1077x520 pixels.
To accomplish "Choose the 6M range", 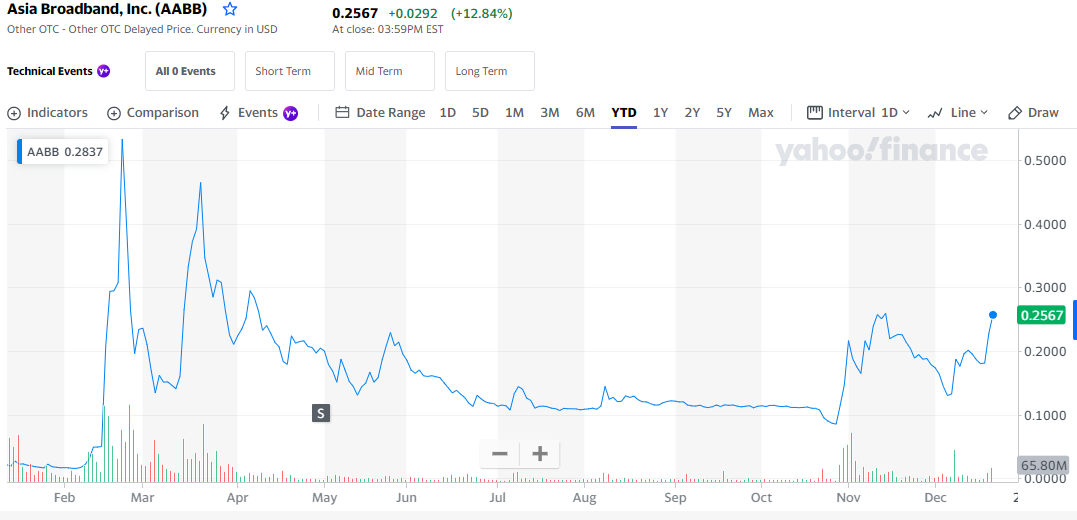I will [585, 113].
